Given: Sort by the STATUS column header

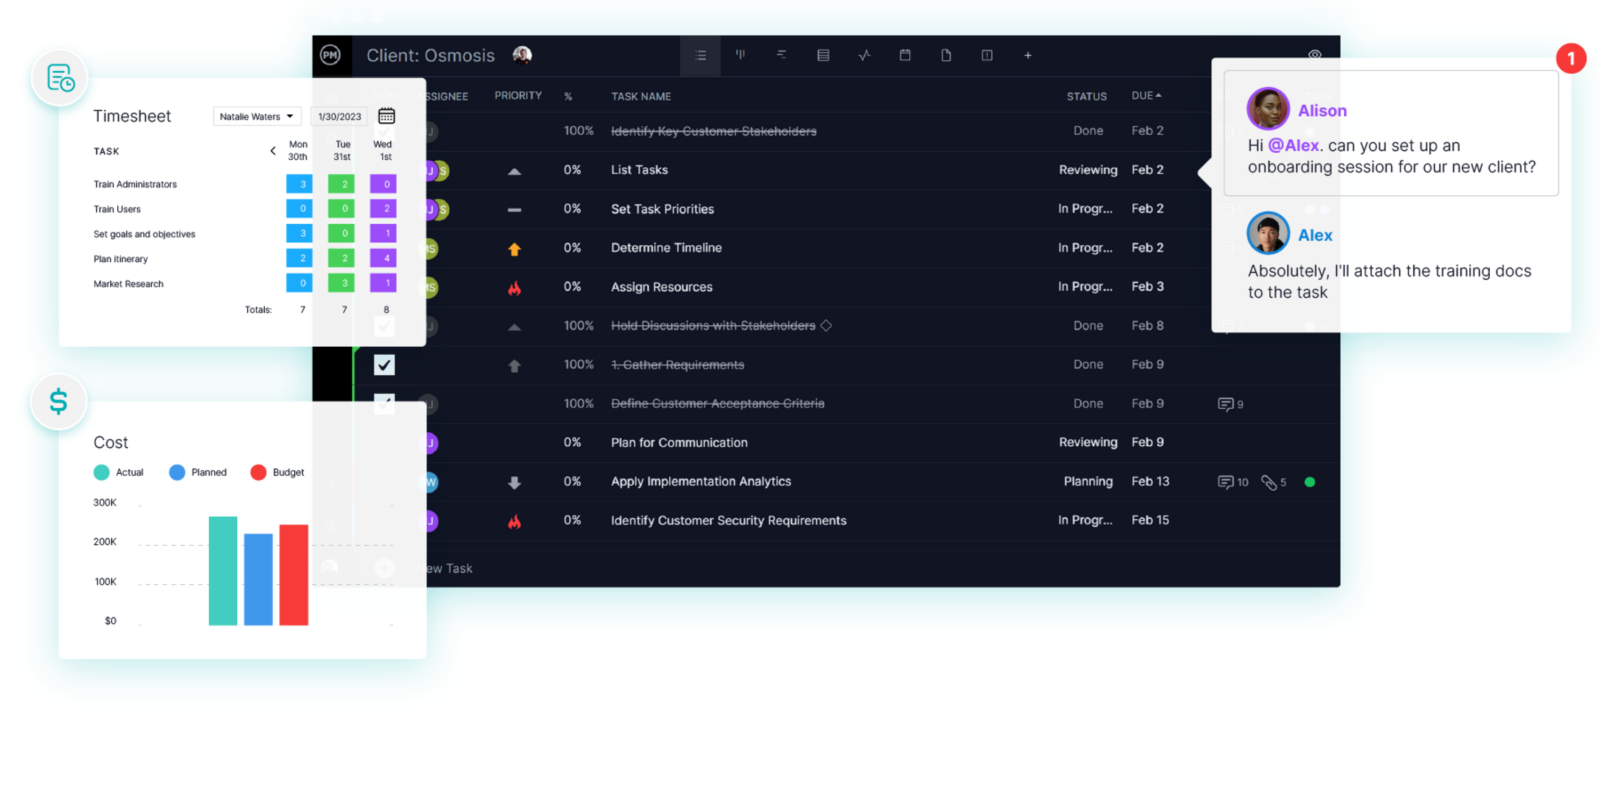Looking at the screenshot, I should coord(1086,97).
